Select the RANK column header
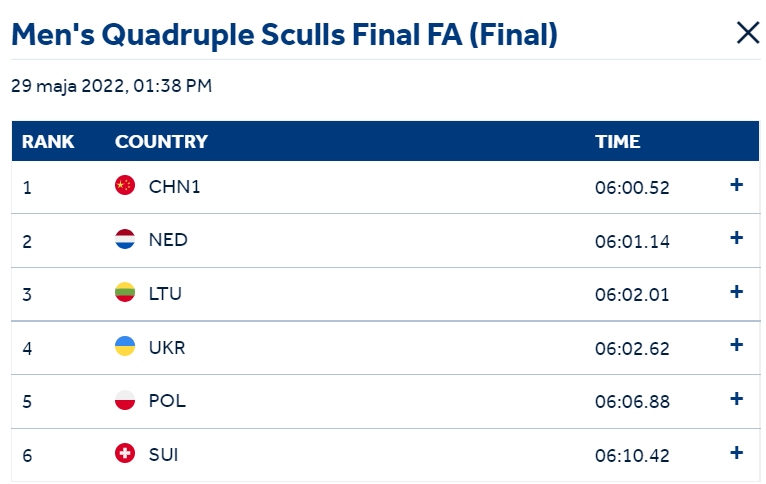766x484 pixels. click(x=48, y=142)
